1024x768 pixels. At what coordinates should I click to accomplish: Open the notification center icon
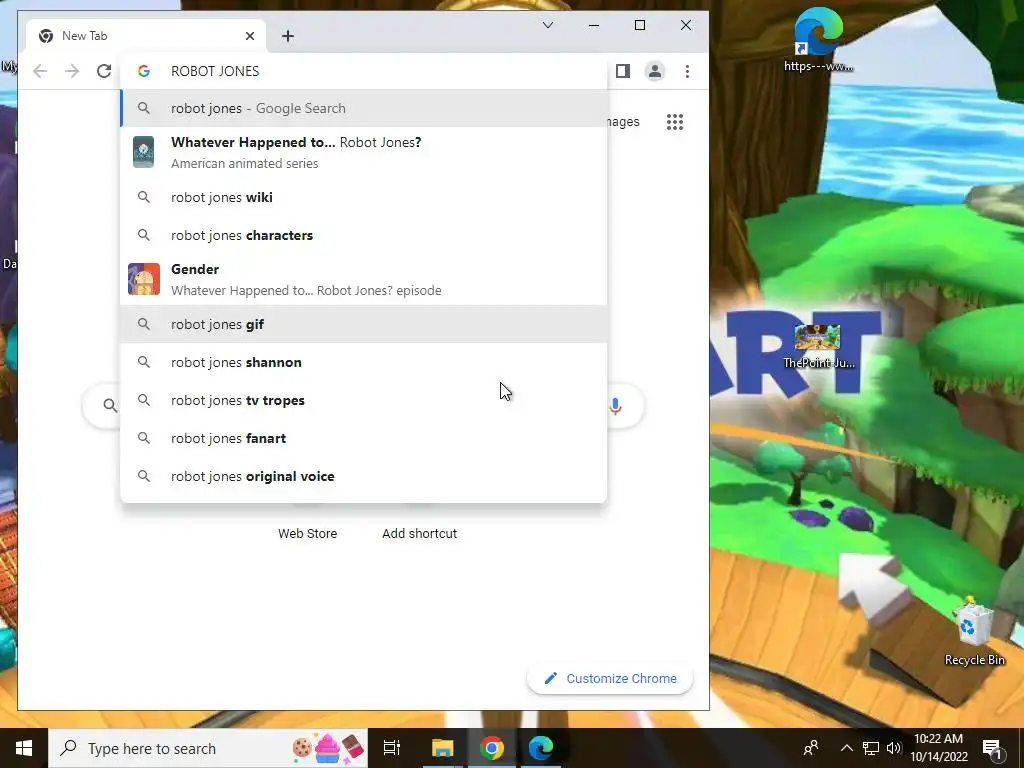click(992, 748)
